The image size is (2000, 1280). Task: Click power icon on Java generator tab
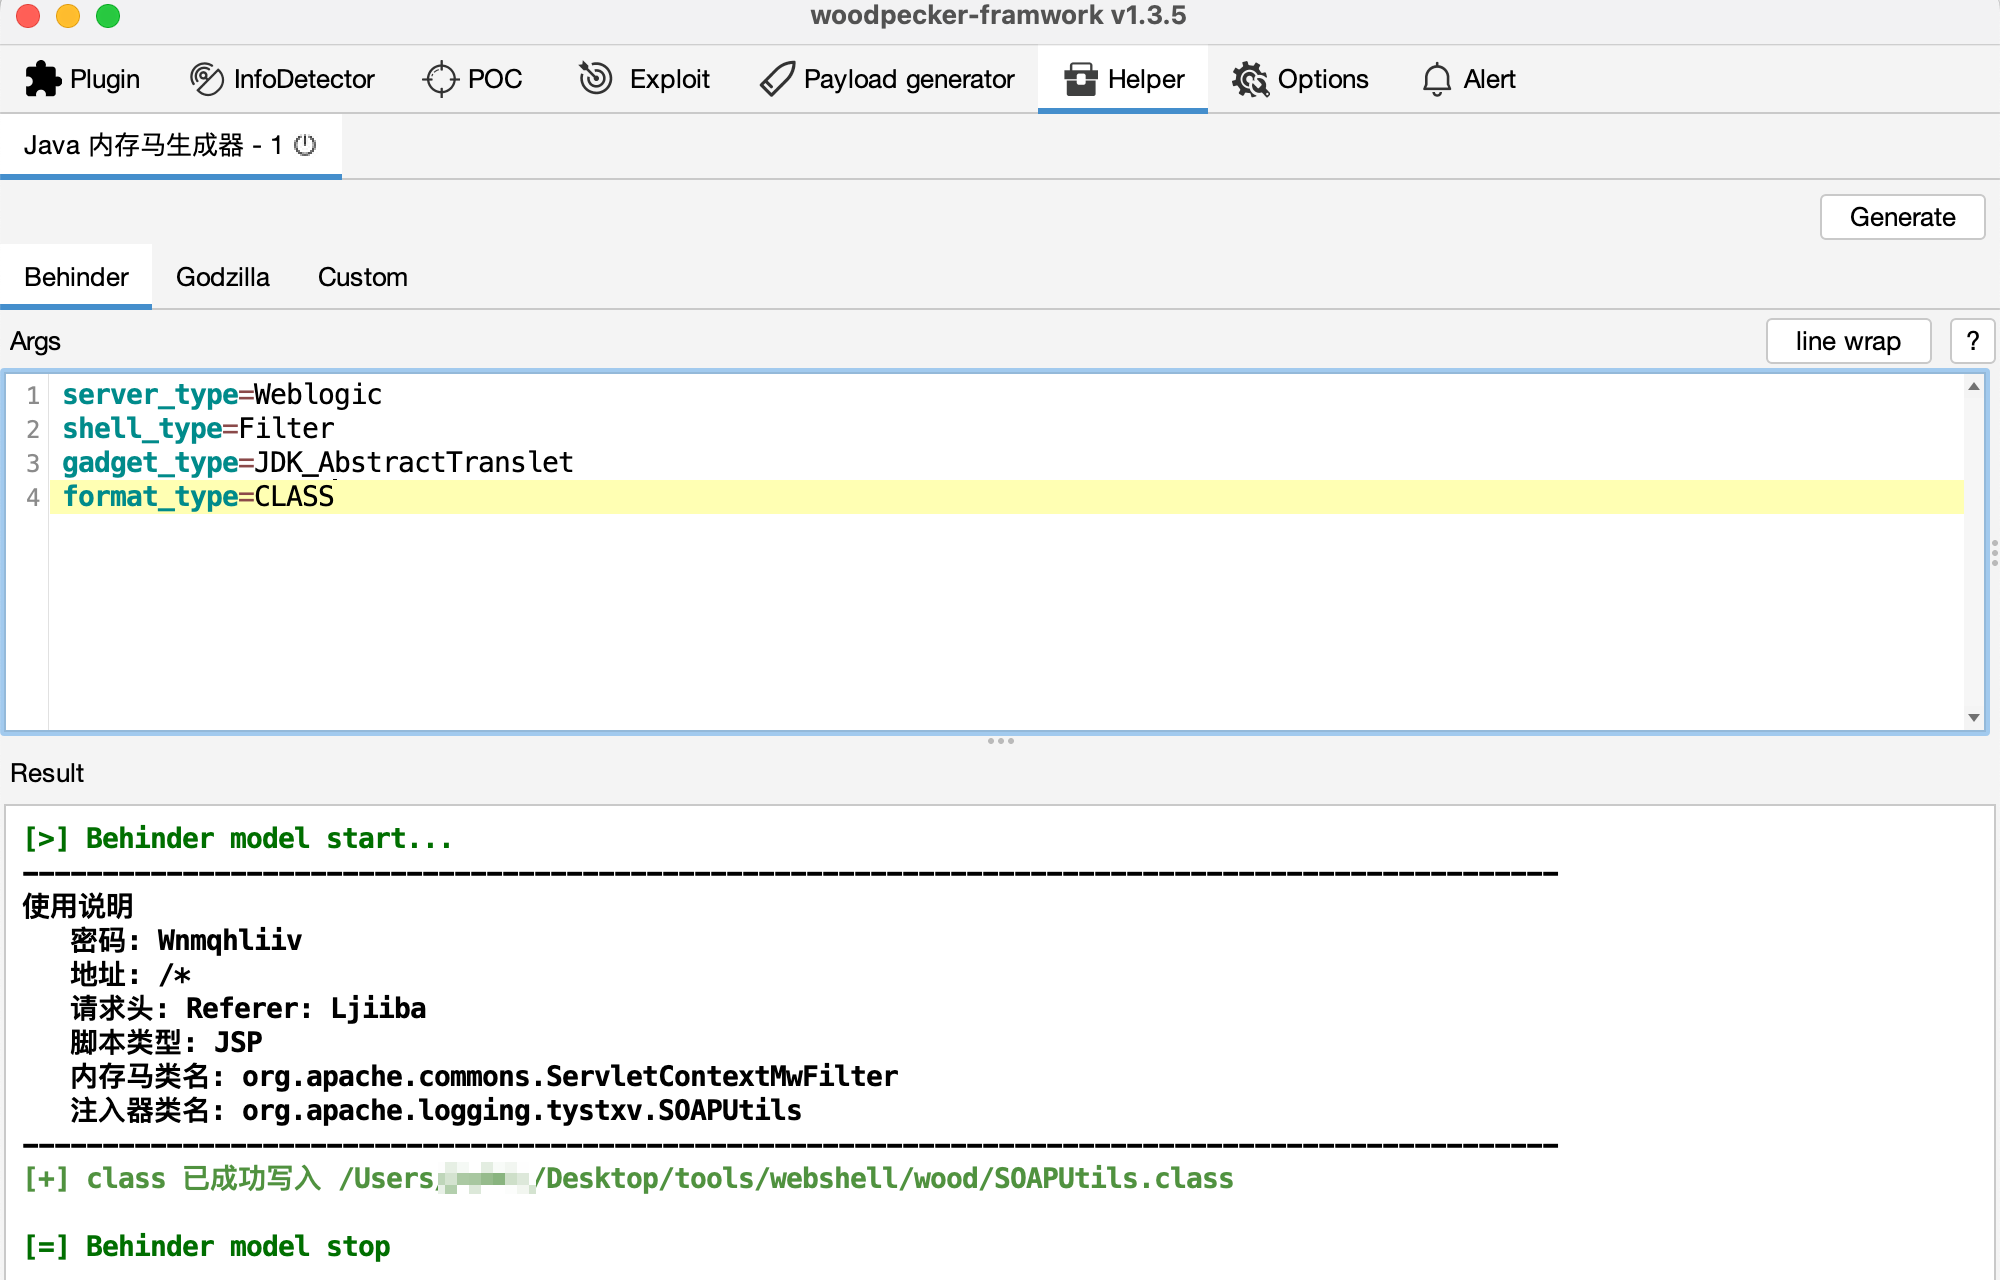[x=306, y=145]
